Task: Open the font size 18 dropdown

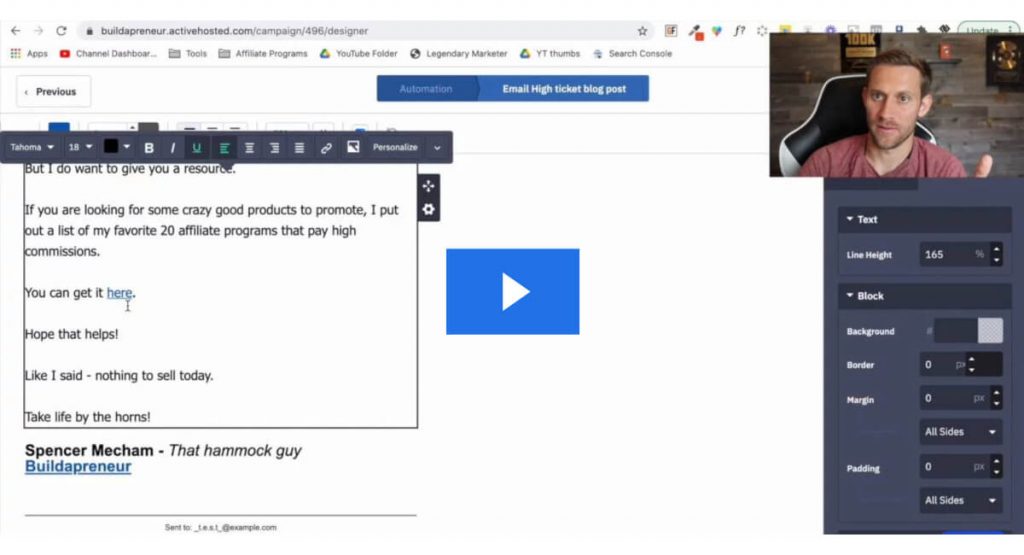Action: 80,147
